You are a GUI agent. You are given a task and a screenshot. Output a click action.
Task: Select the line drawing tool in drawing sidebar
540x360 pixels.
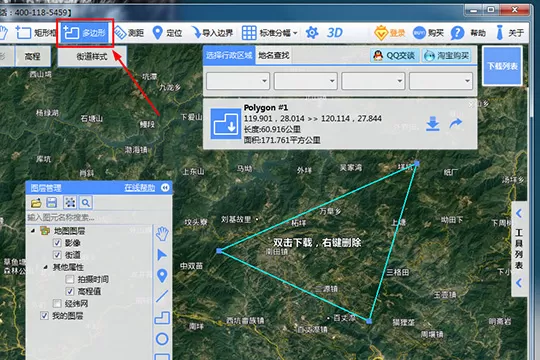pyautogui.click(x=162, y=296)
